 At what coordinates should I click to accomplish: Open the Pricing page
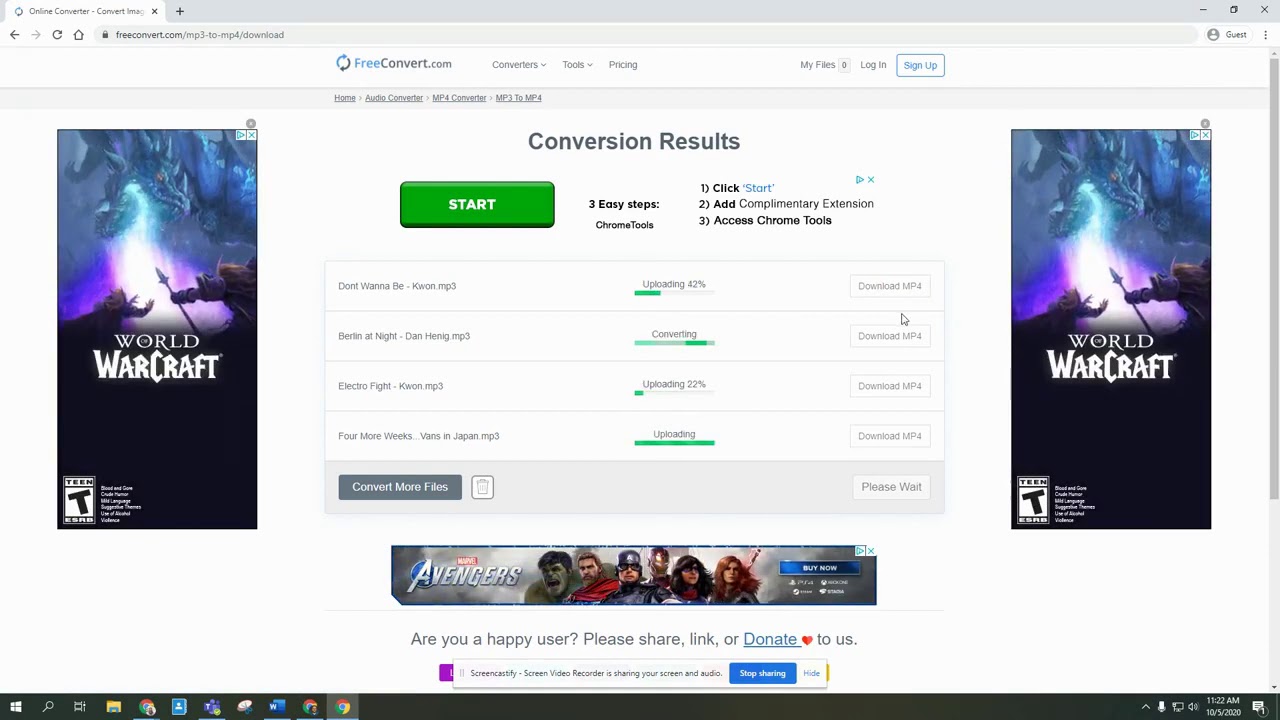(x=623, y=65)
